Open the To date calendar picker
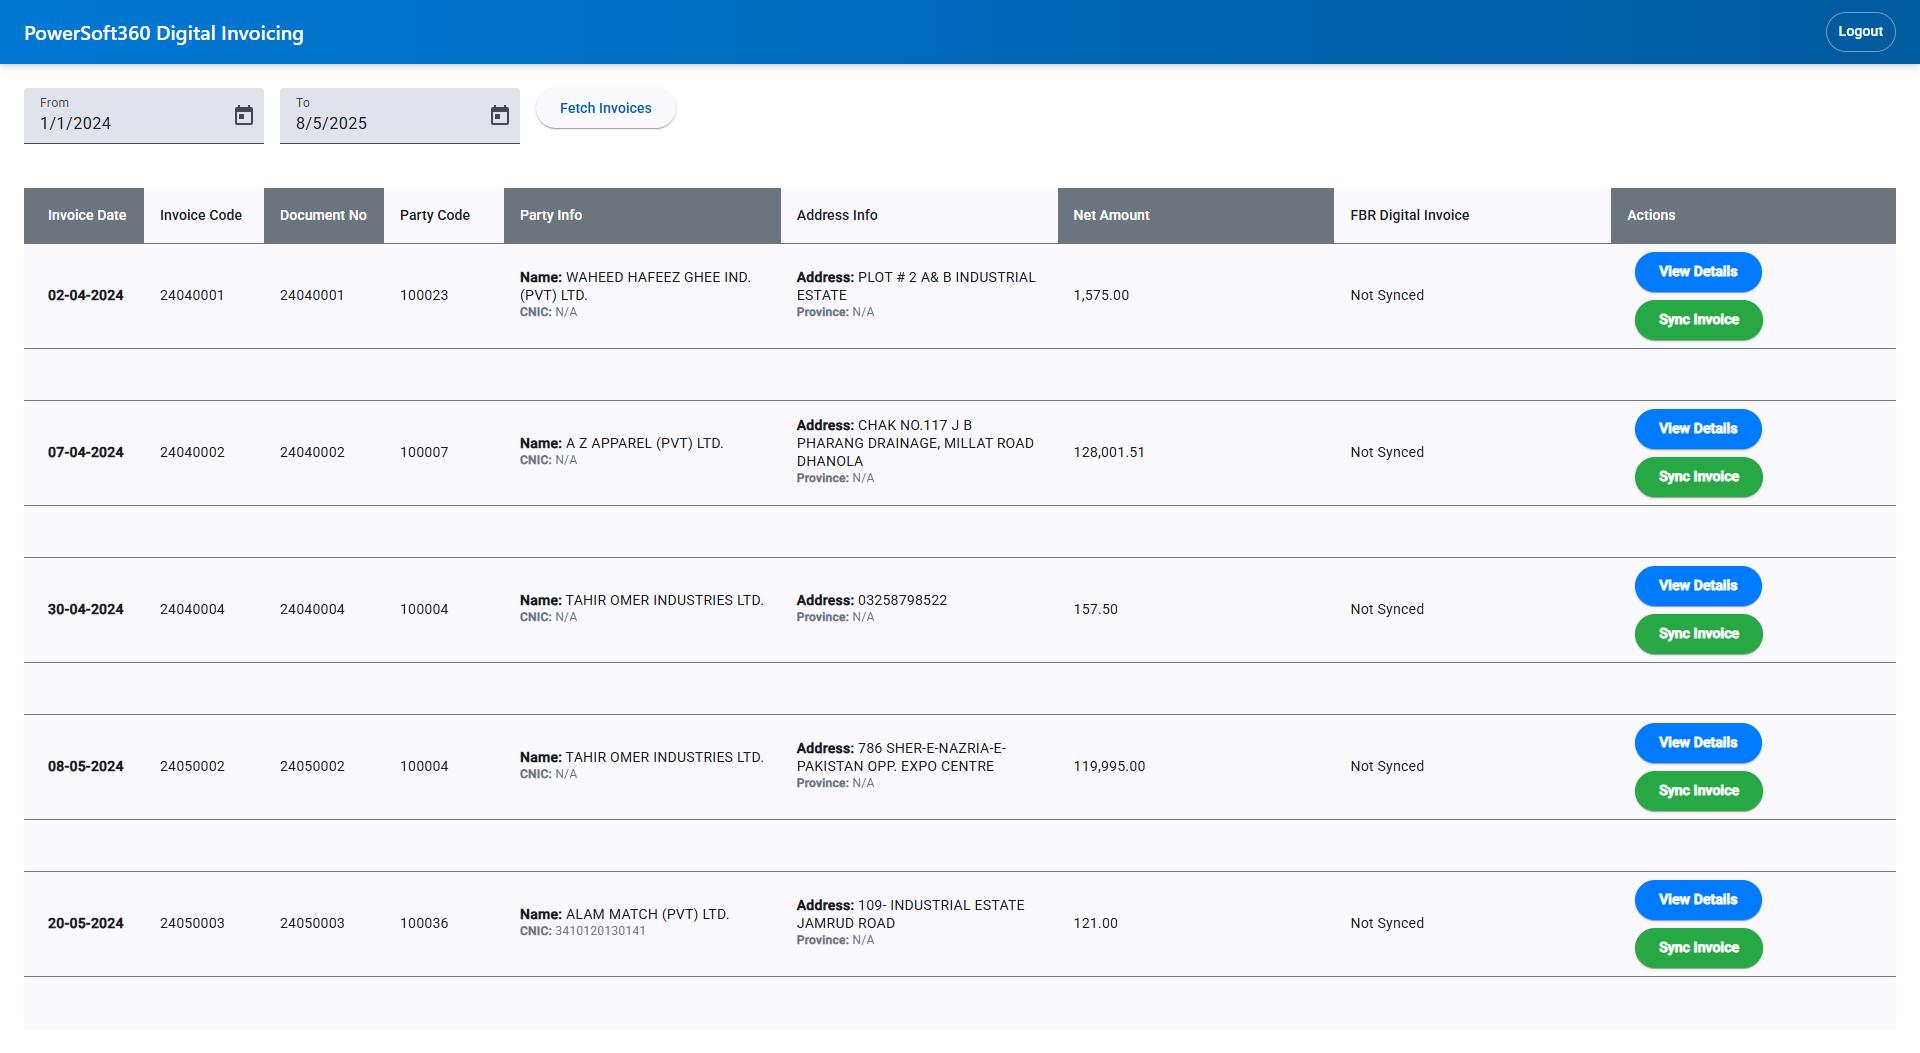 click(x=500, y=115)
